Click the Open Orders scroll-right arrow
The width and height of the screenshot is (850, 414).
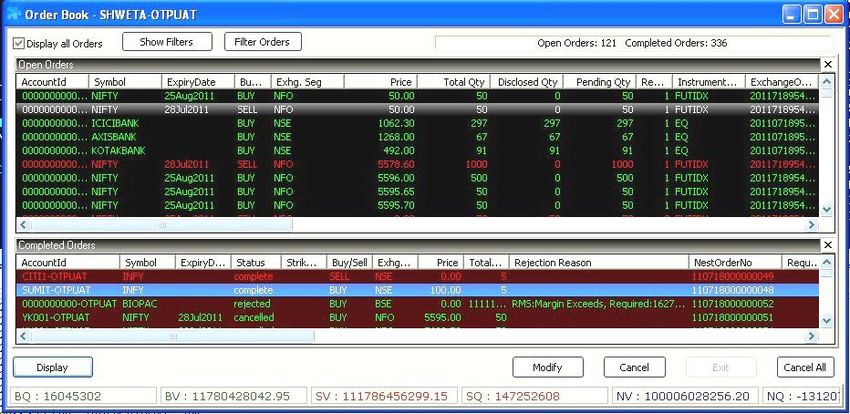[812, 224]
